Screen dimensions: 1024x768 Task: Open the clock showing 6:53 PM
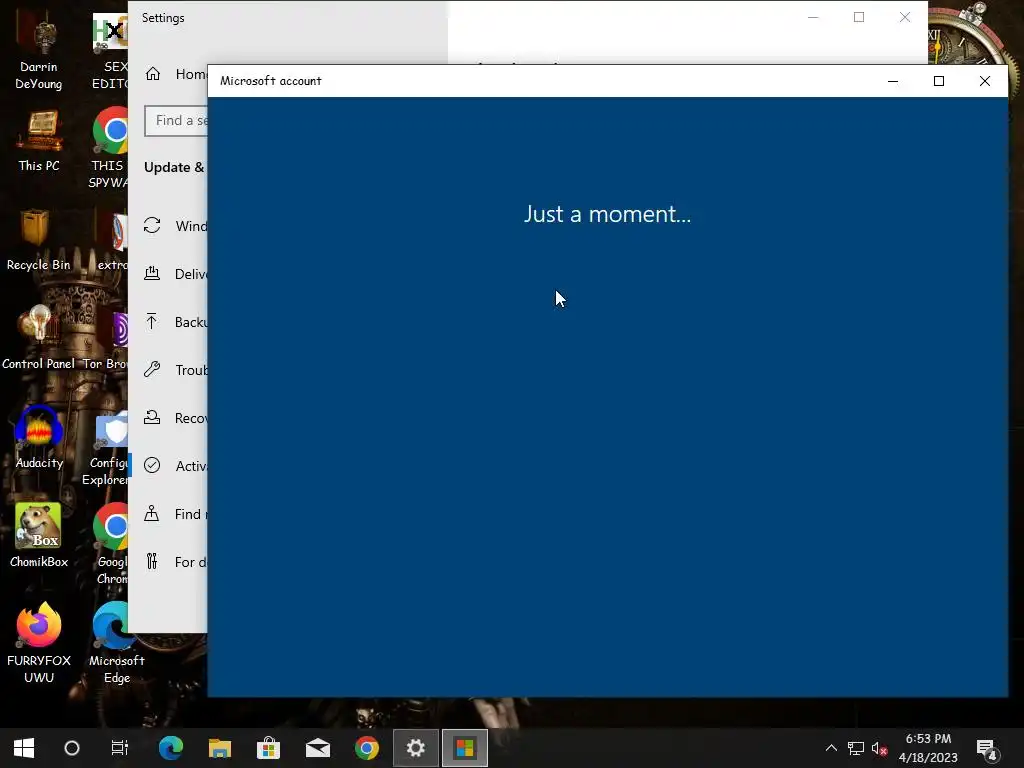coord(928,748)
